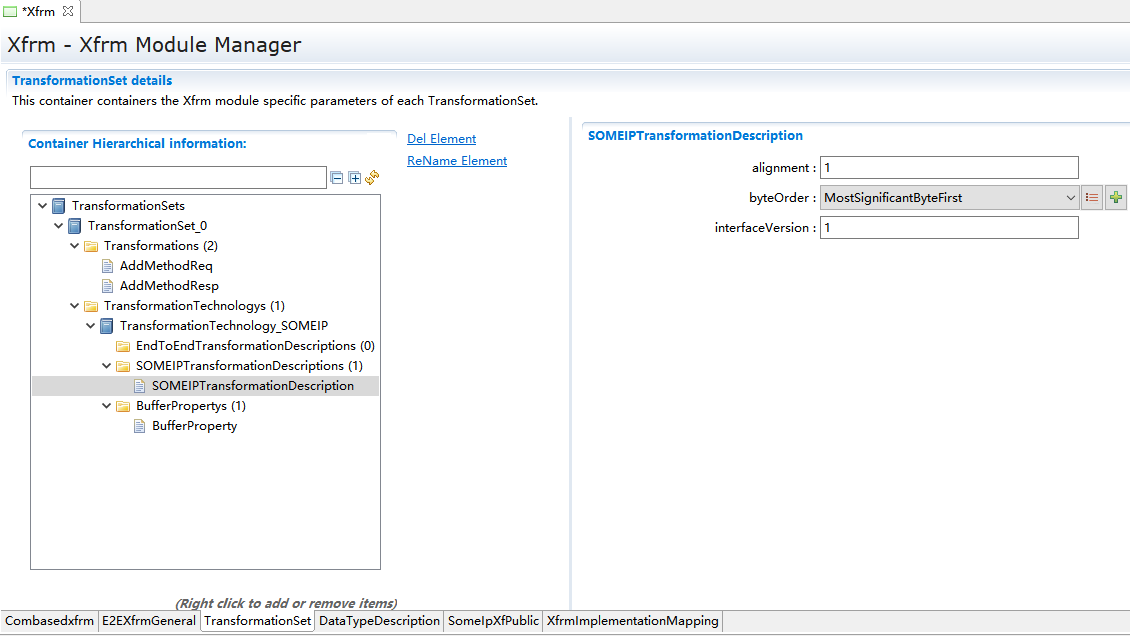The width and height of the screenshot is (1130, 636).
Task: Switch to the E2EXfrmGeneral tab
Action: (x=148, y=621)
